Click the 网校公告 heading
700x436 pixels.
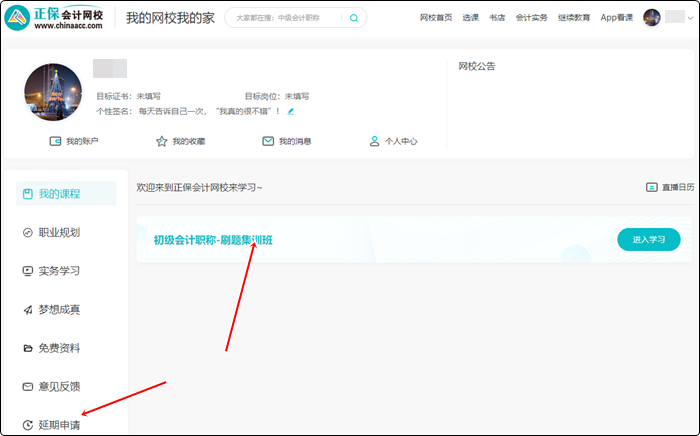coord(477,66)
